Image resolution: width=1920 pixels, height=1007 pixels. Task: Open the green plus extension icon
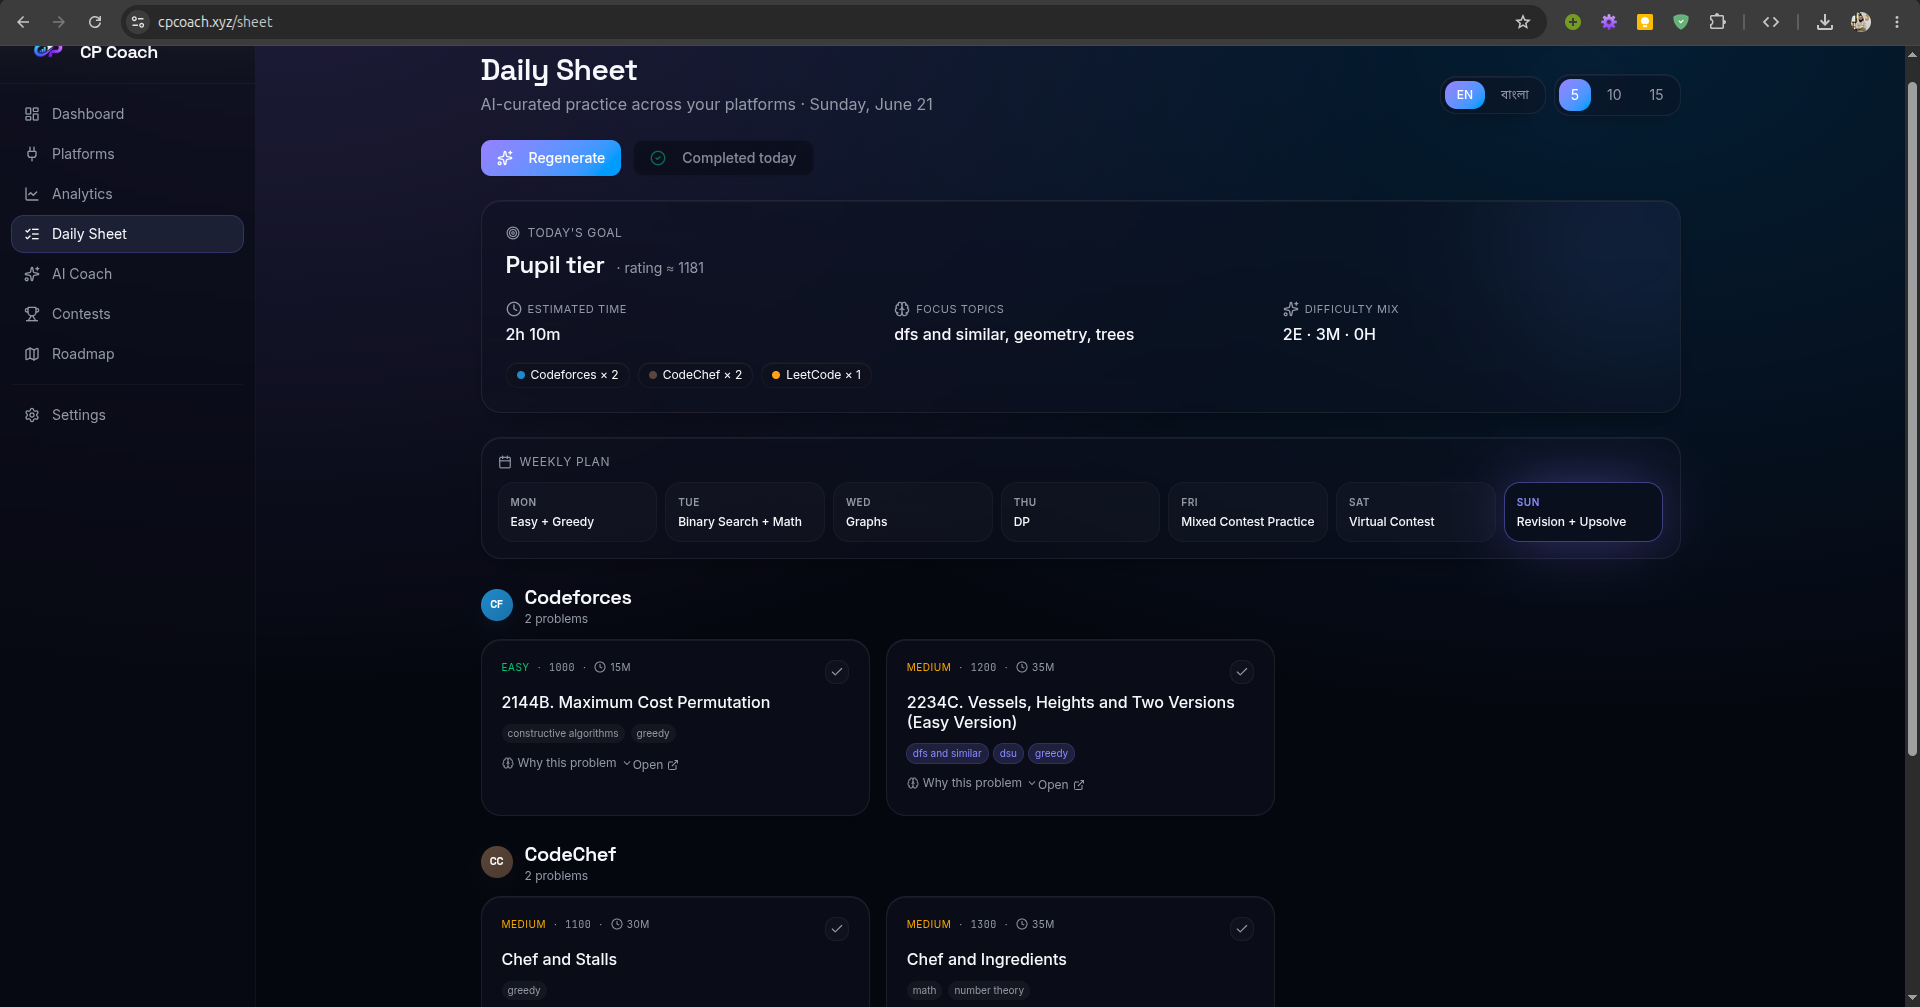pyautogui.click(x=1573, y=22)
